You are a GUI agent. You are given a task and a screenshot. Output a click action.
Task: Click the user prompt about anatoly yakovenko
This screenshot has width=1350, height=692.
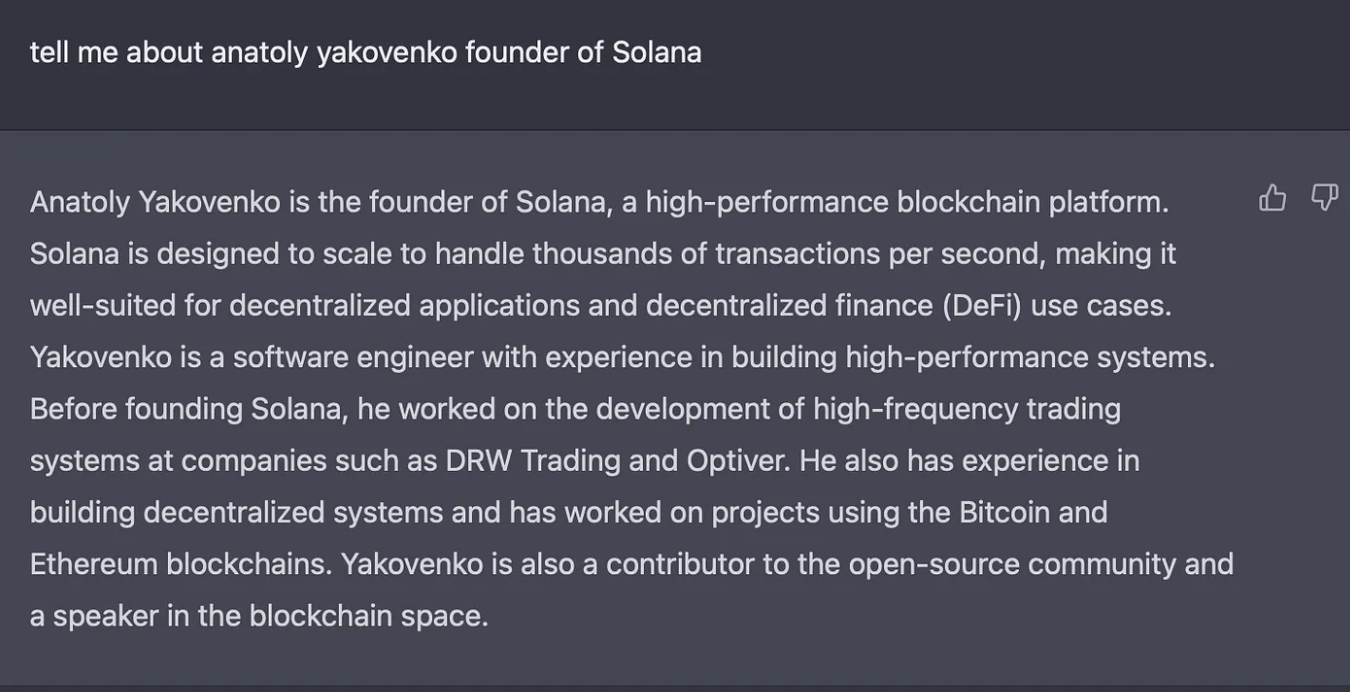coord(365,52)
